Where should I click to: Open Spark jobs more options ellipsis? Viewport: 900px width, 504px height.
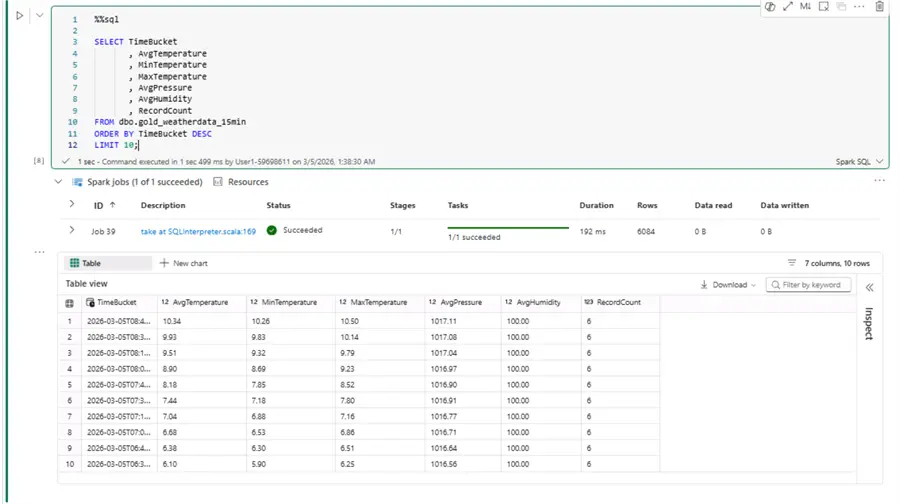(x=879, y=180)
